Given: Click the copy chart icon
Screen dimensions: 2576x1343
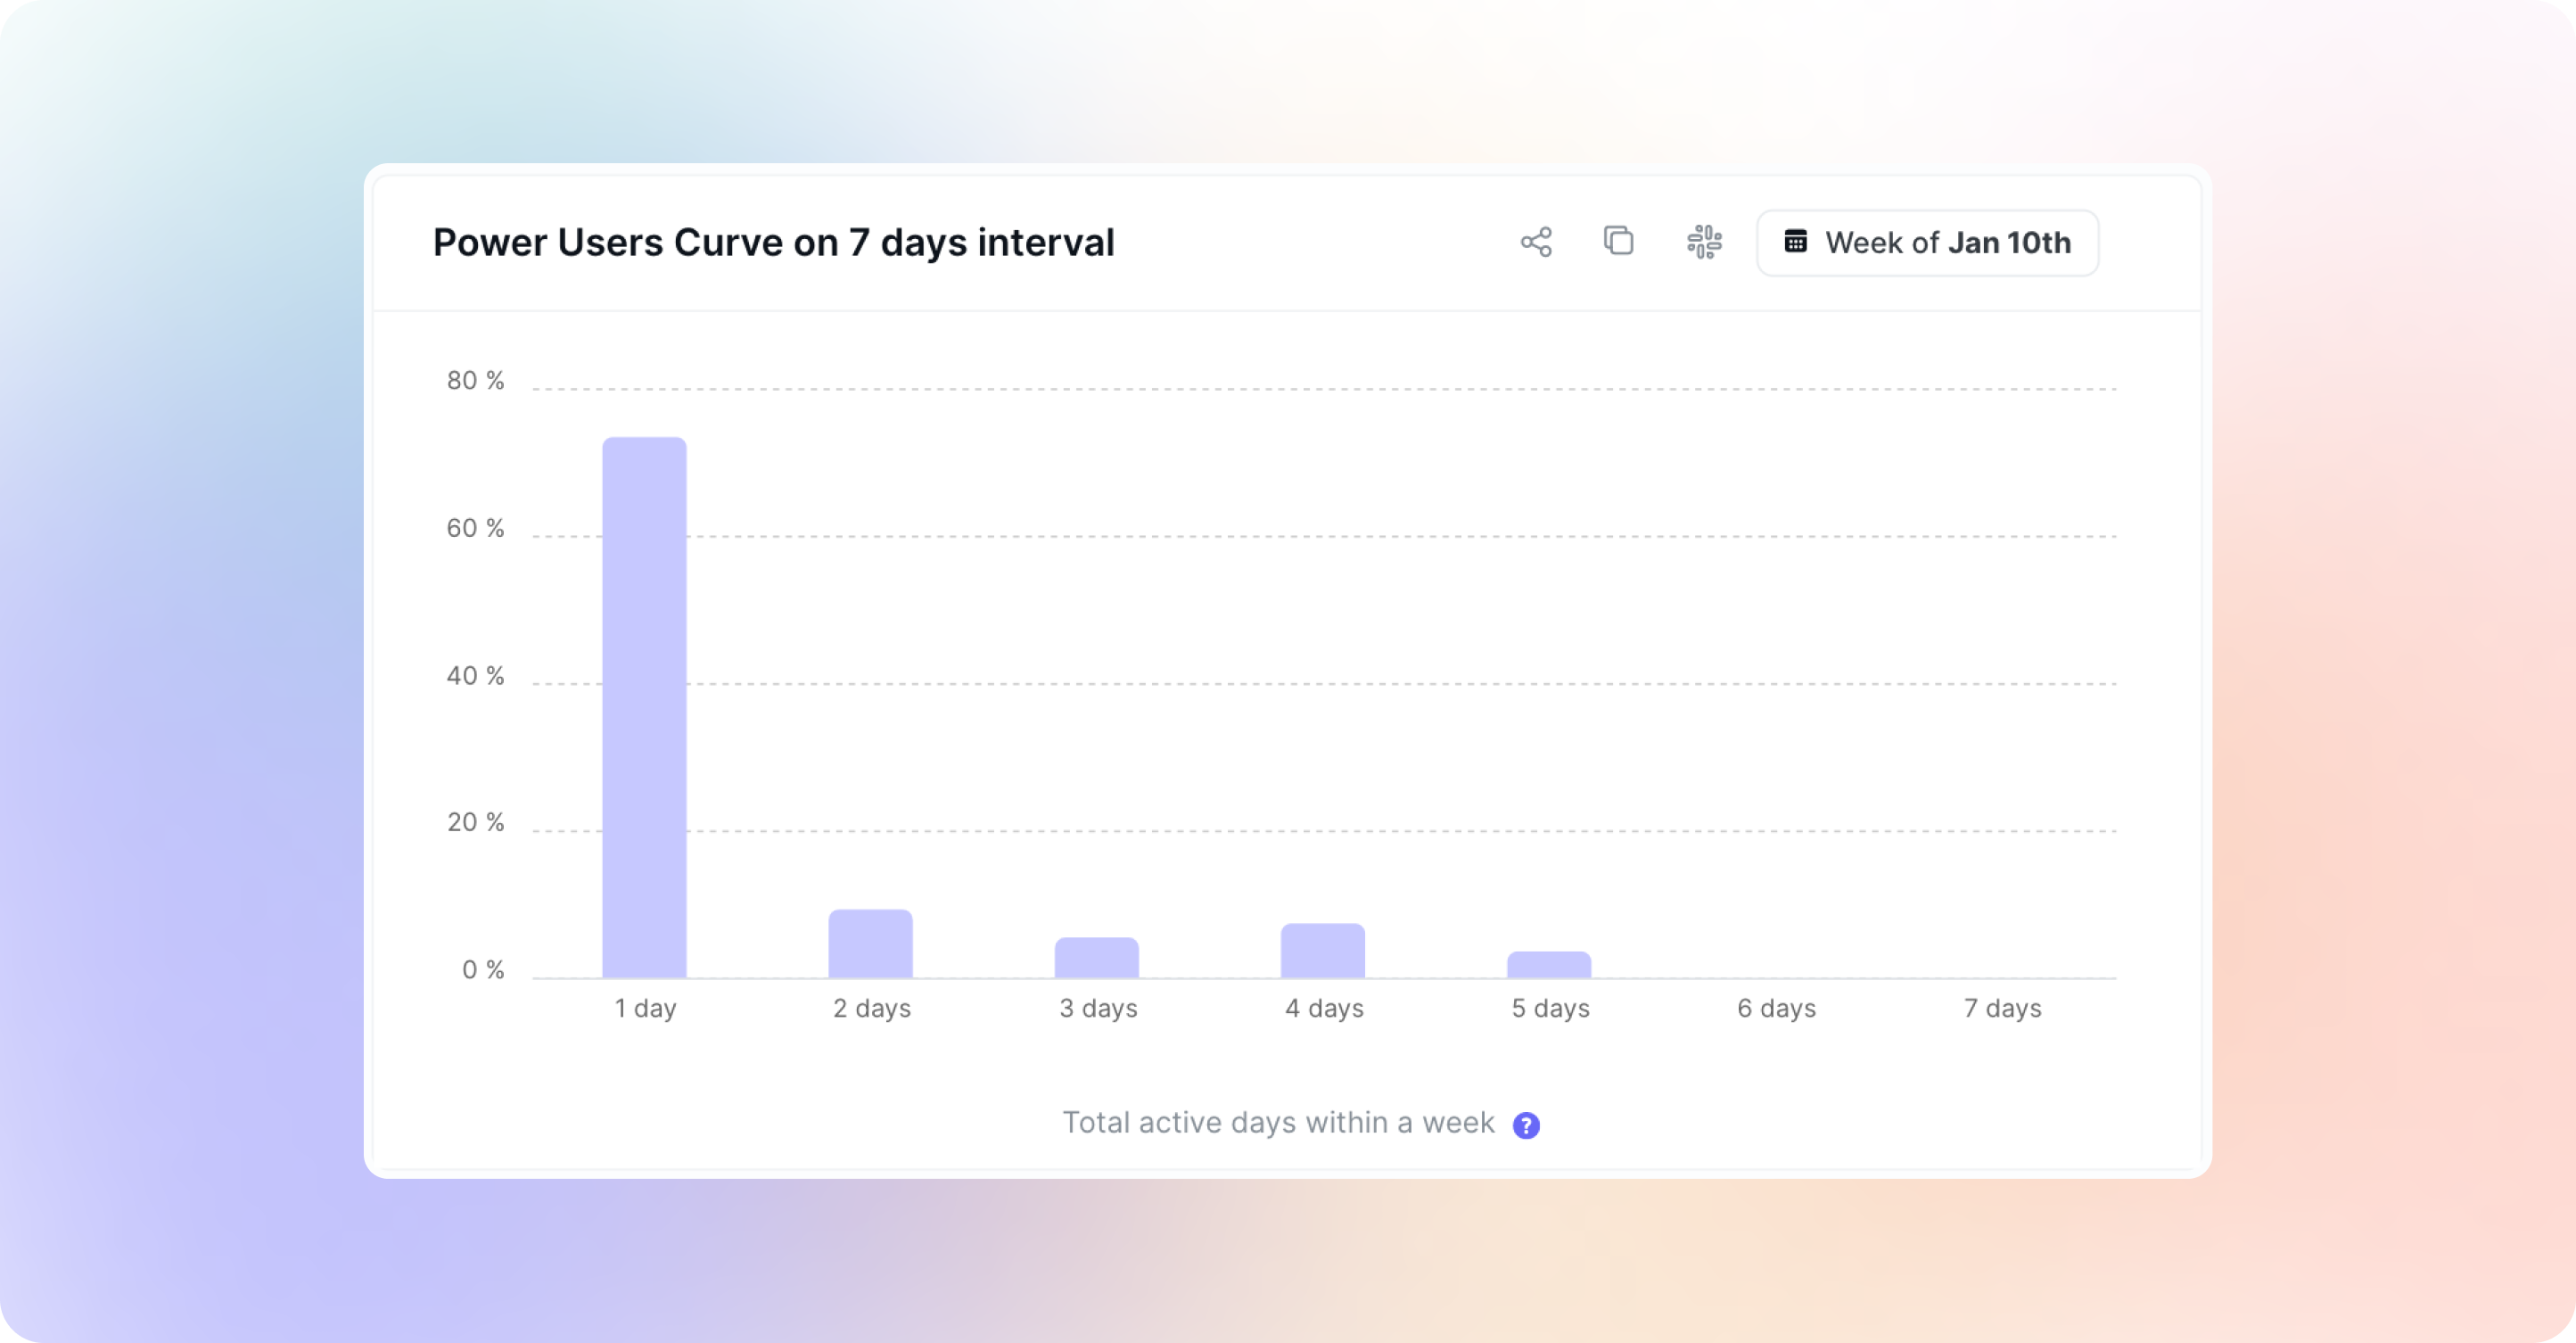Looking at the screenshot, I should click(x=1619, y=241).
